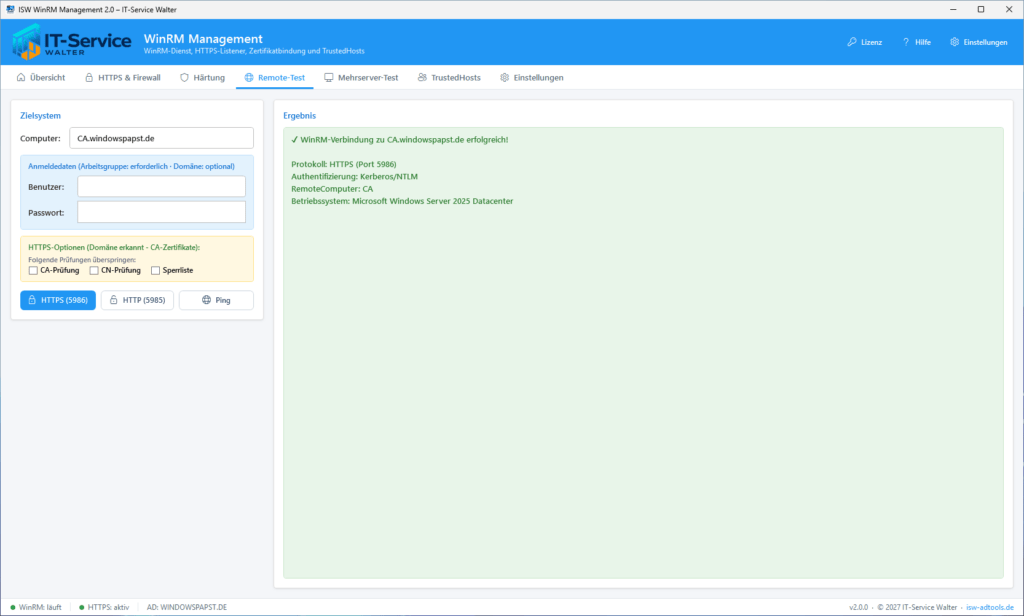This screenshot has height=616, width=1024.
Task: Click the 'Folgende Prüfungen überspringen:' label
Action: click(x=82, y=259)
